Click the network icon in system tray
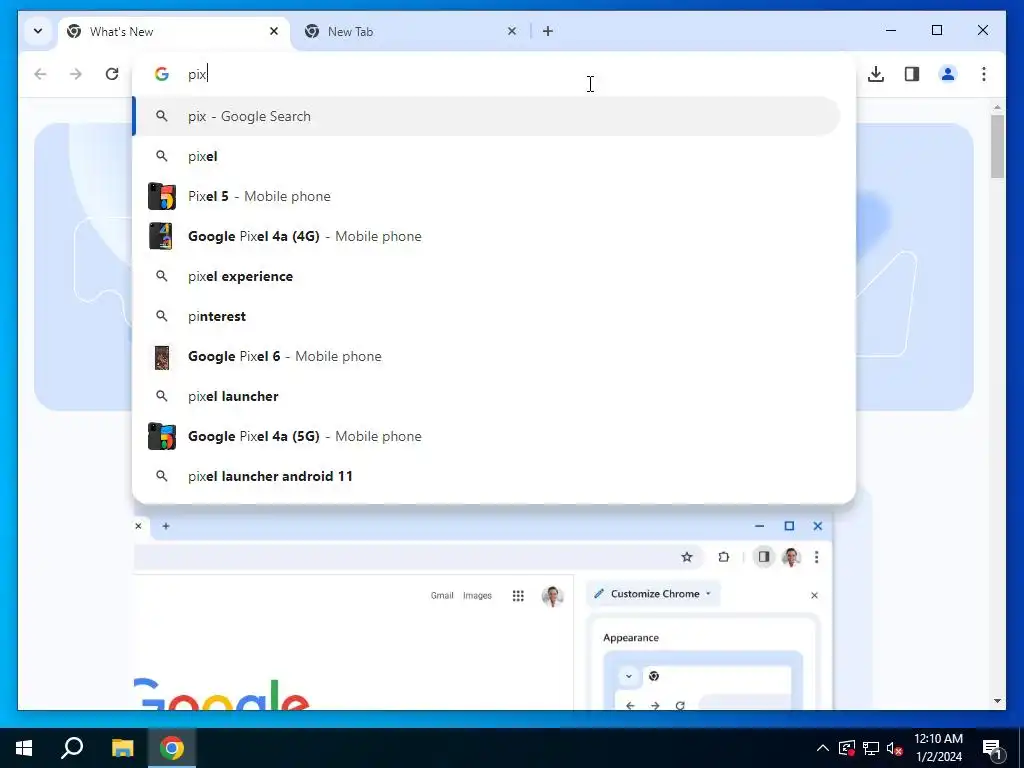1024x768 pixels. click(871, 748)
